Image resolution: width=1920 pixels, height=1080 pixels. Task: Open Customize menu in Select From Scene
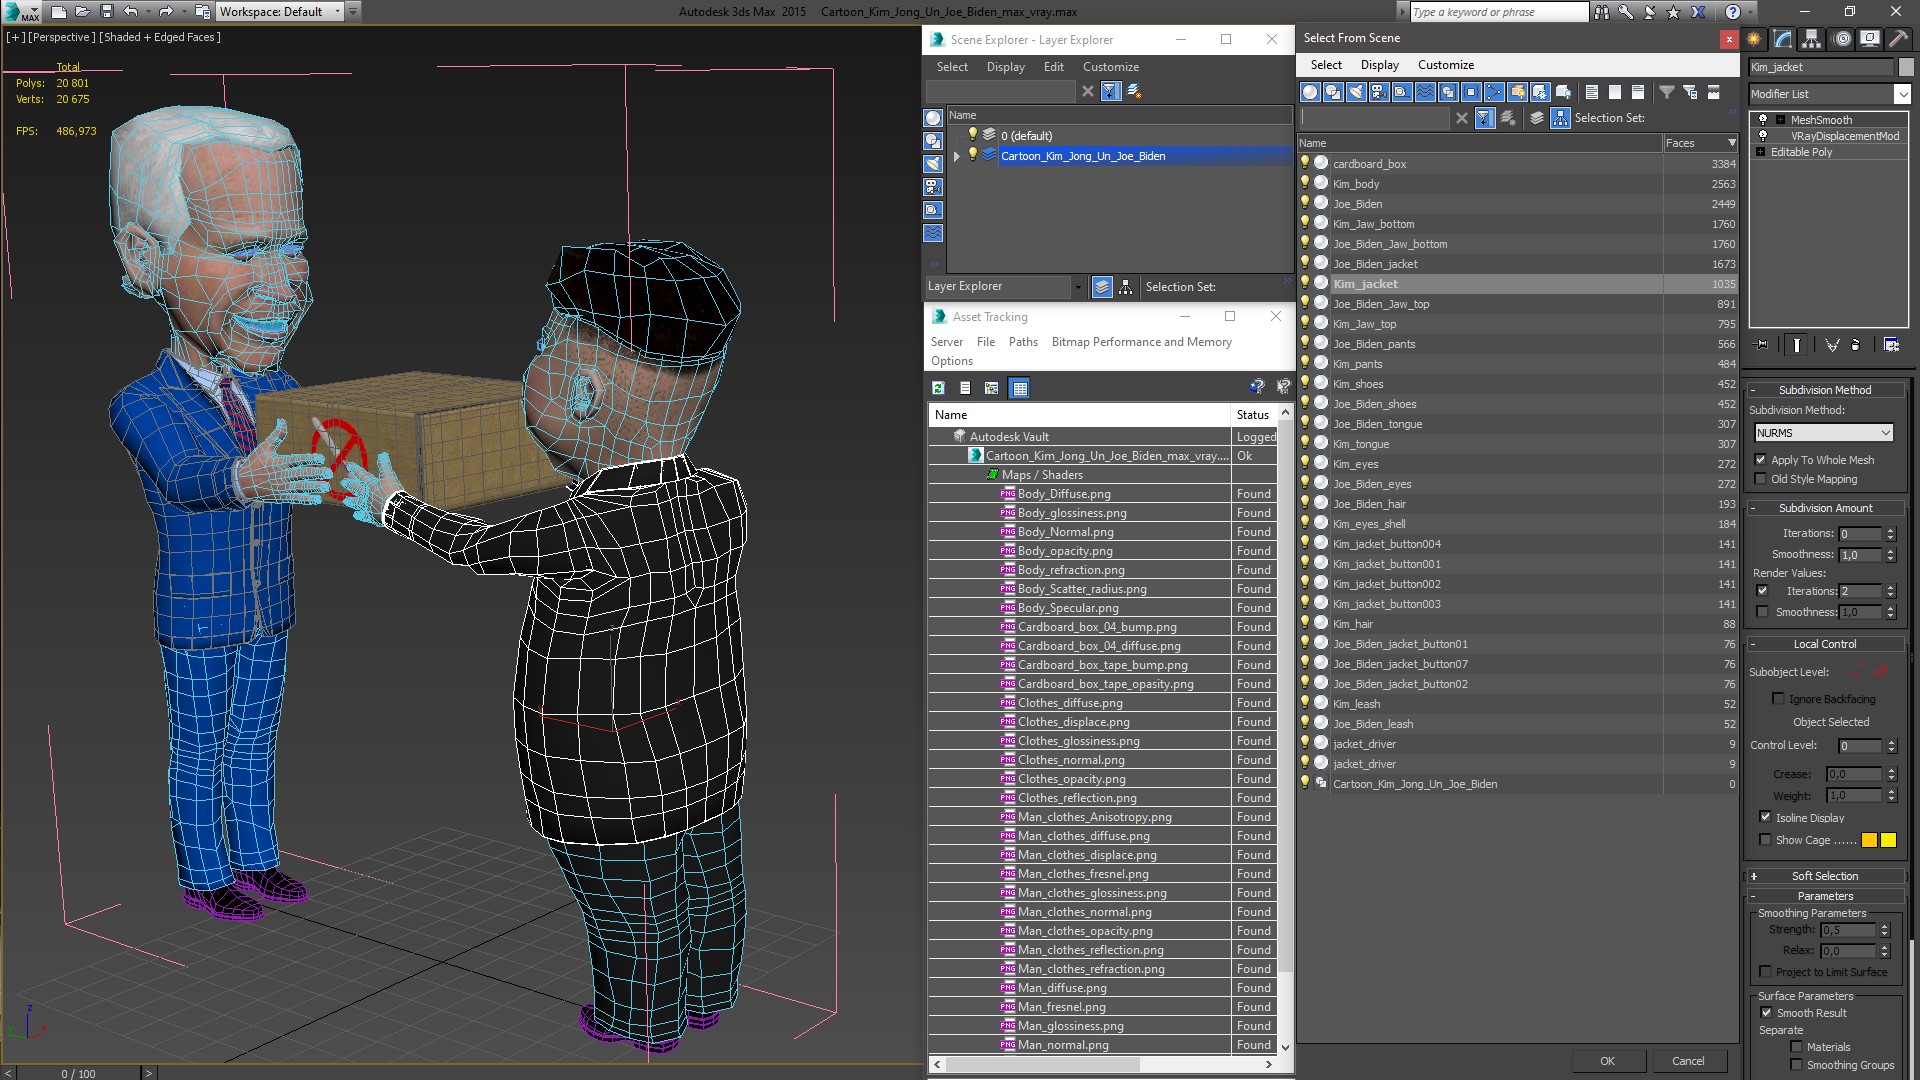(x=1445, y=65)
